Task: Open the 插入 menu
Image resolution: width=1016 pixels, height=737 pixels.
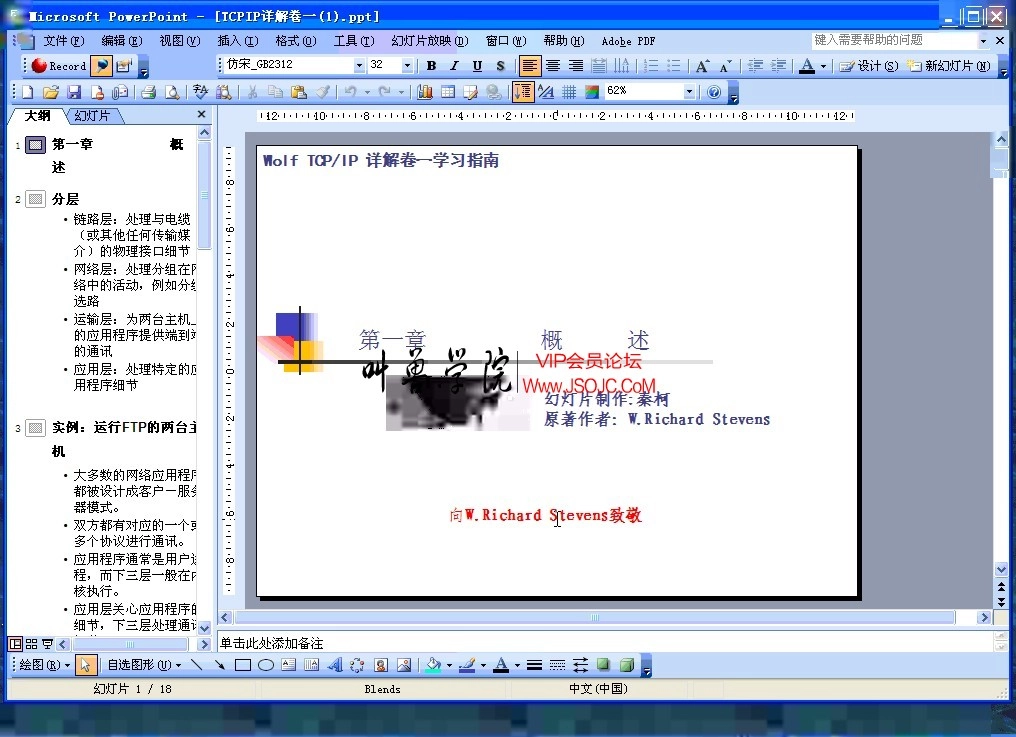Action: (x=236, y=41)
